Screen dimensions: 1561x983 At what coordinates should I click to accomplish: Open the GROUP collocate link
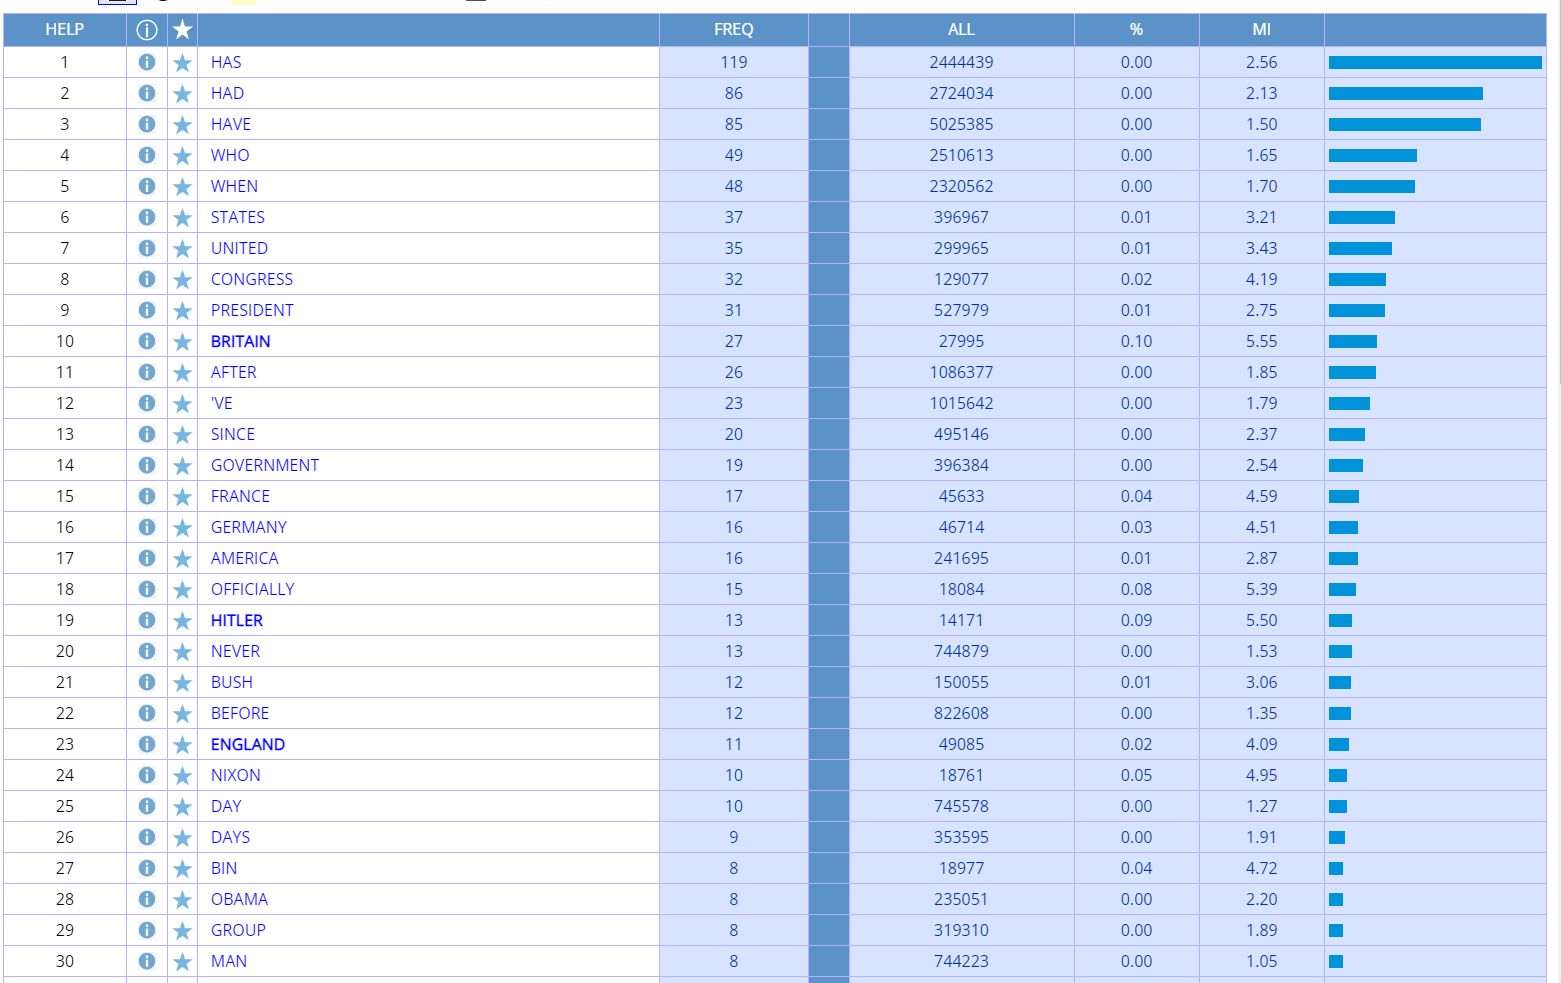pos(238,930)
